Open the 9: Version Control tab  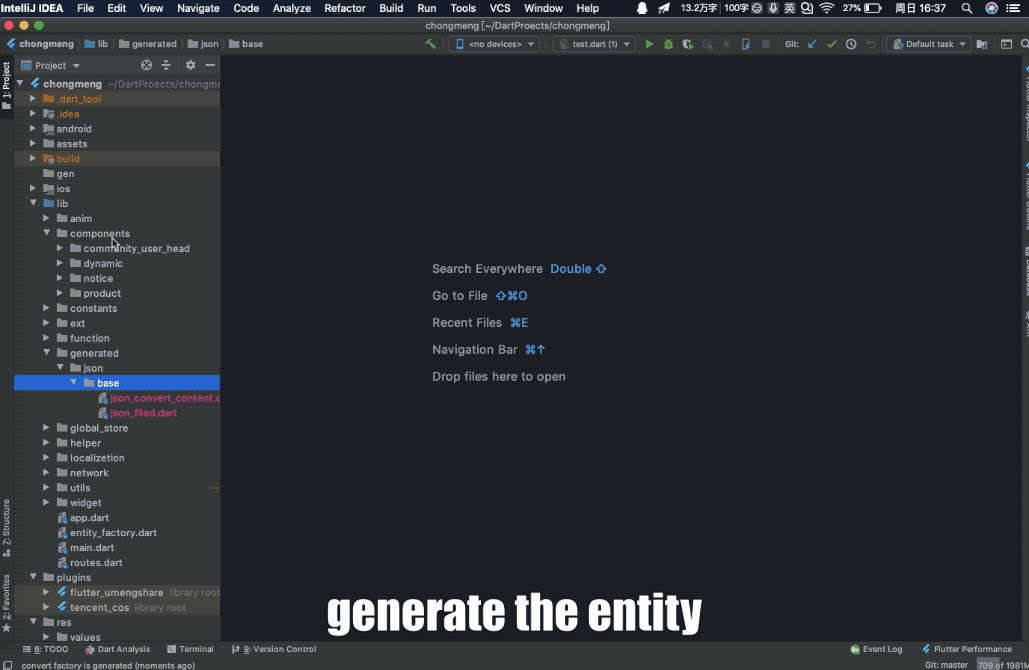[274, 649]
